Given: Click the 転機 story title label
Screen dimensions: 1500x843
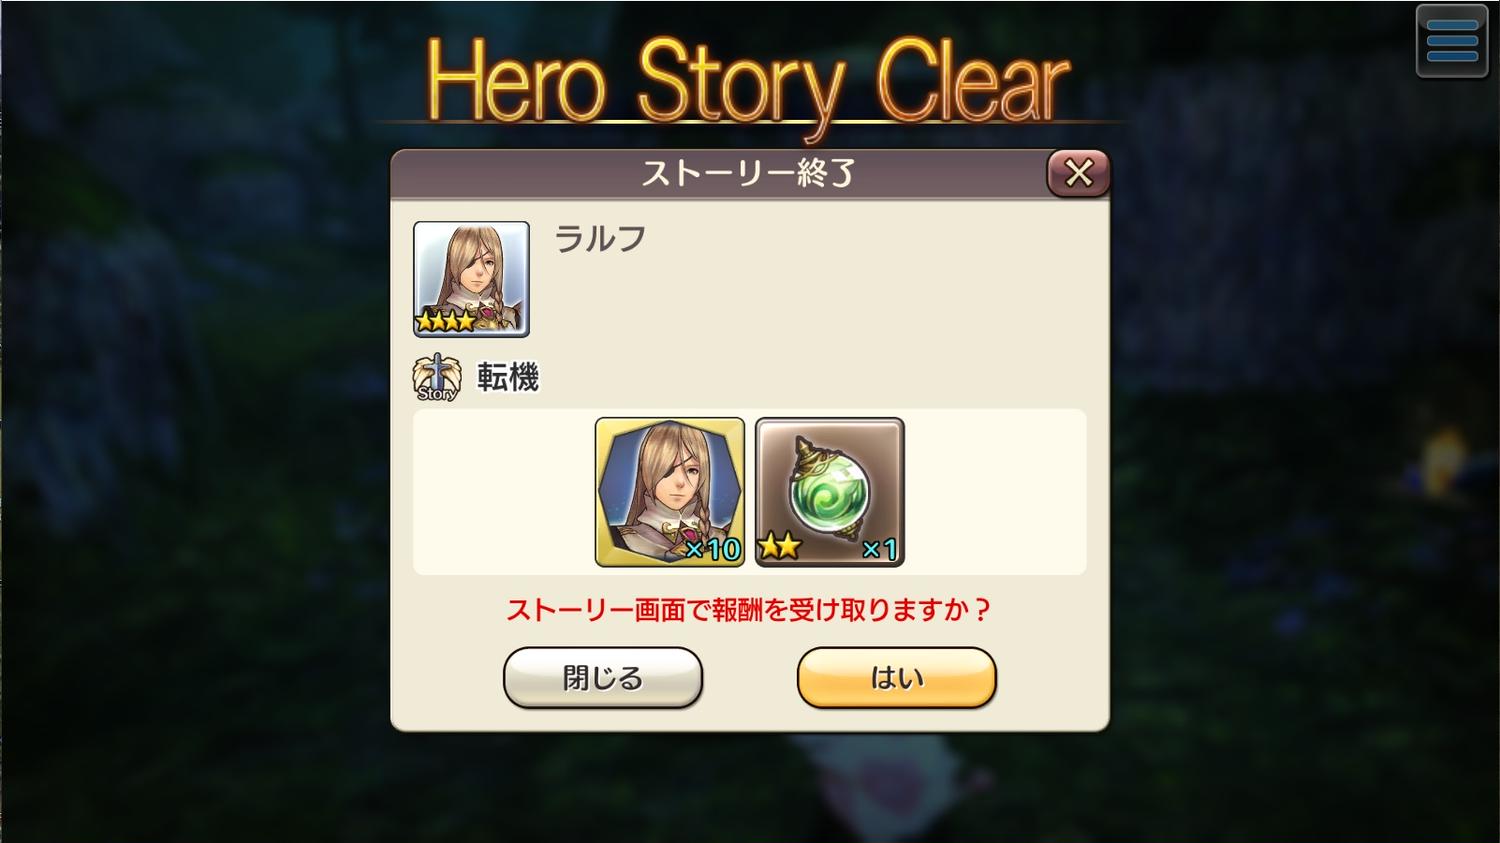Looking at the screenshot, I should tap(508, 377).
